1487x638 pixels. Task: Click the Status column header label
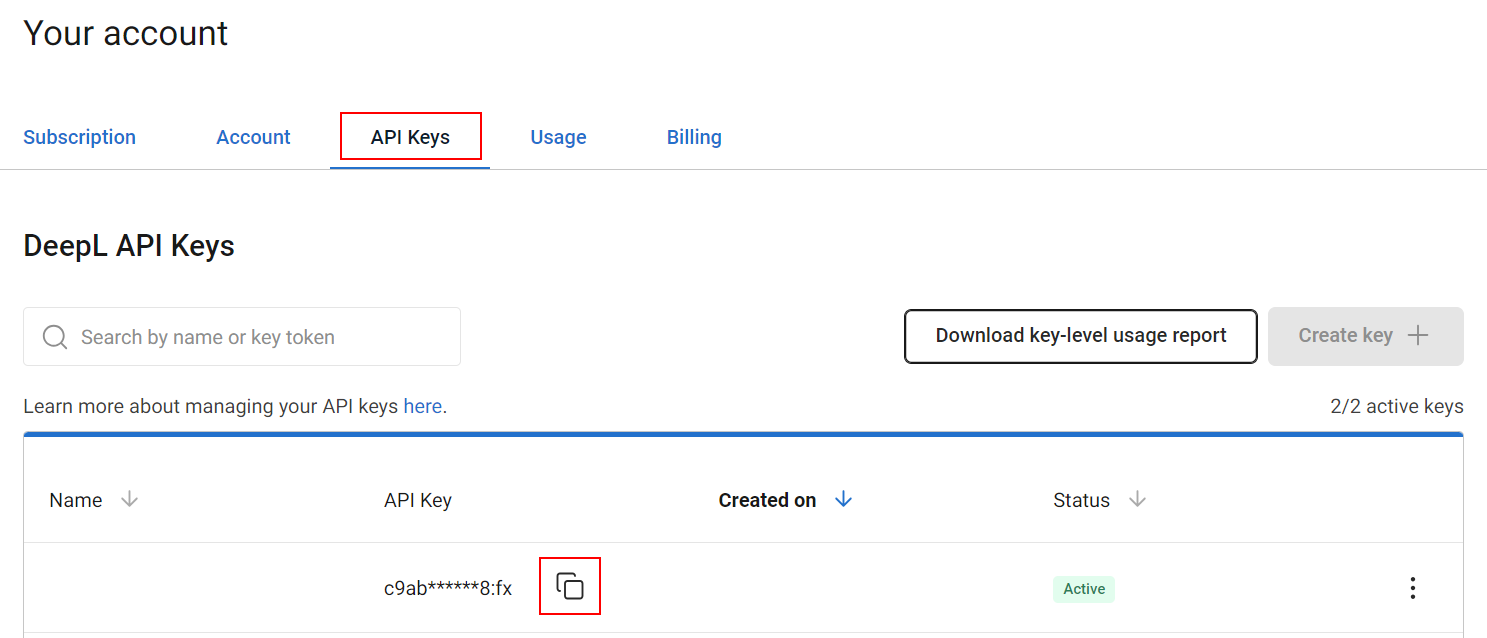coord(1081,500)
